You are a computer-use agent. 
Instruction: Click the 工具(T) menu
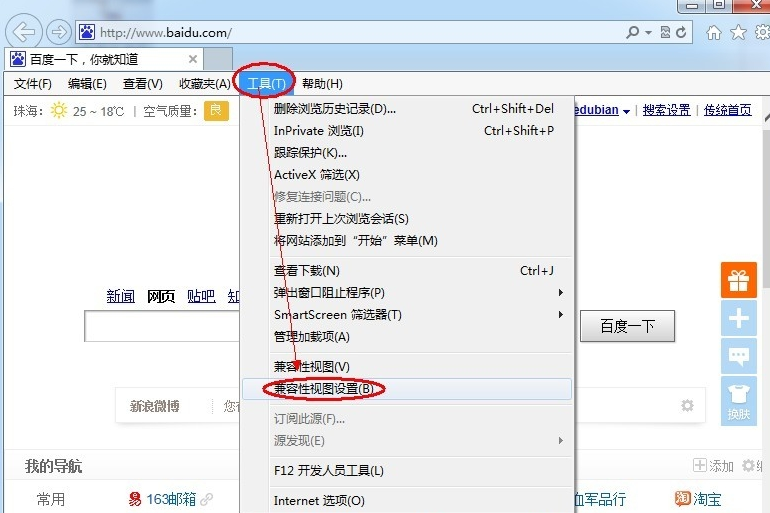(x=266, y=84)
